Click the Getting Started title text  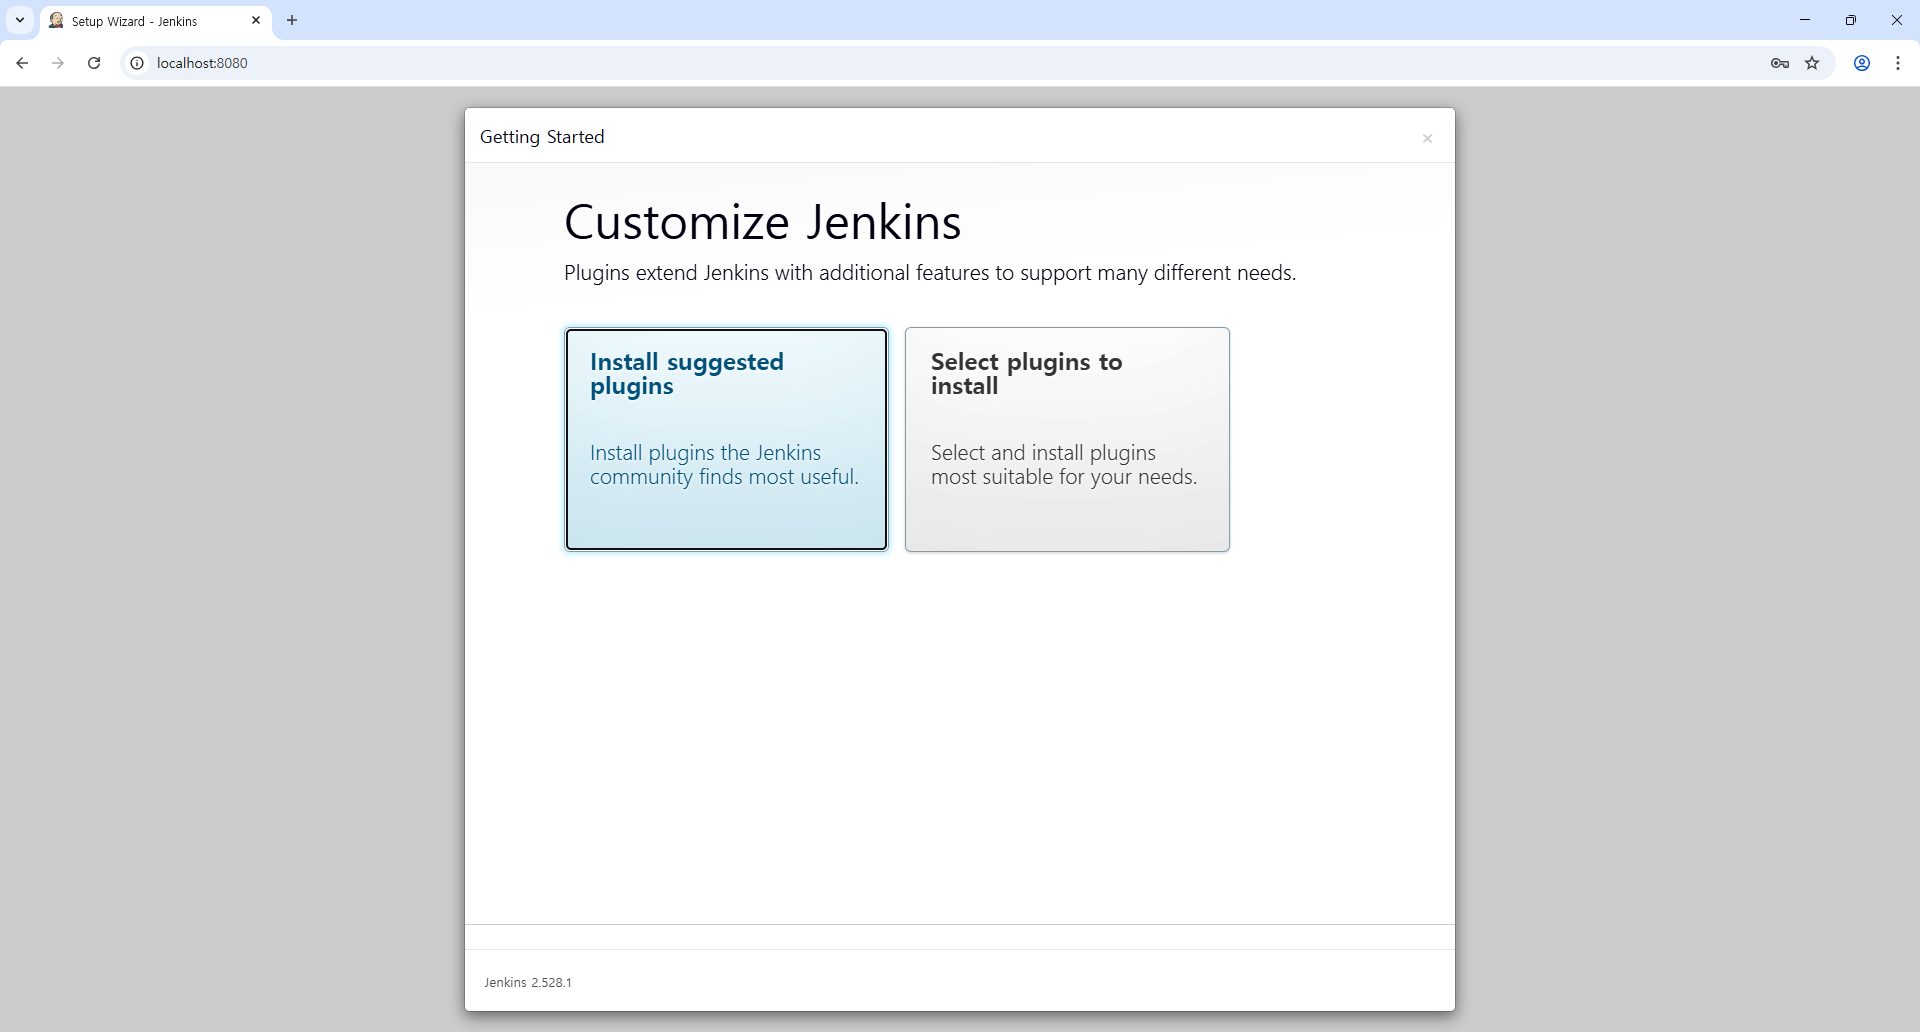542,137
